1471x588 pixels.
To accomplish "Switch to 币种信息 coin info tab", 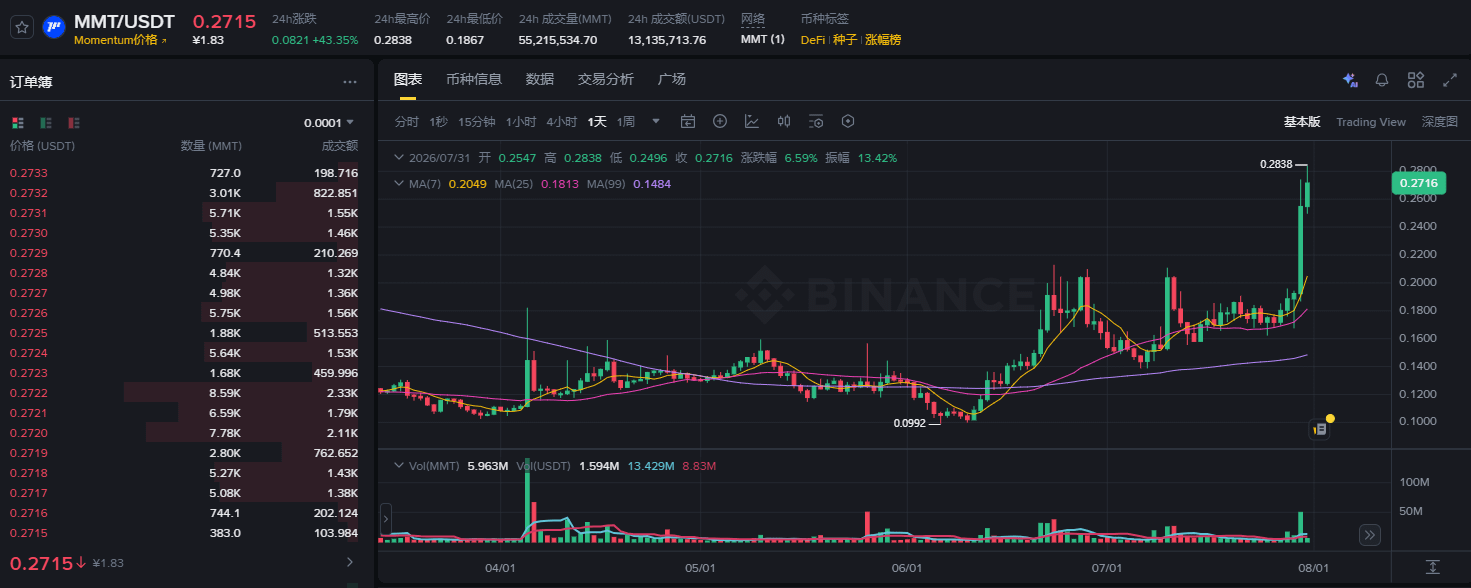I will point(474,79).
